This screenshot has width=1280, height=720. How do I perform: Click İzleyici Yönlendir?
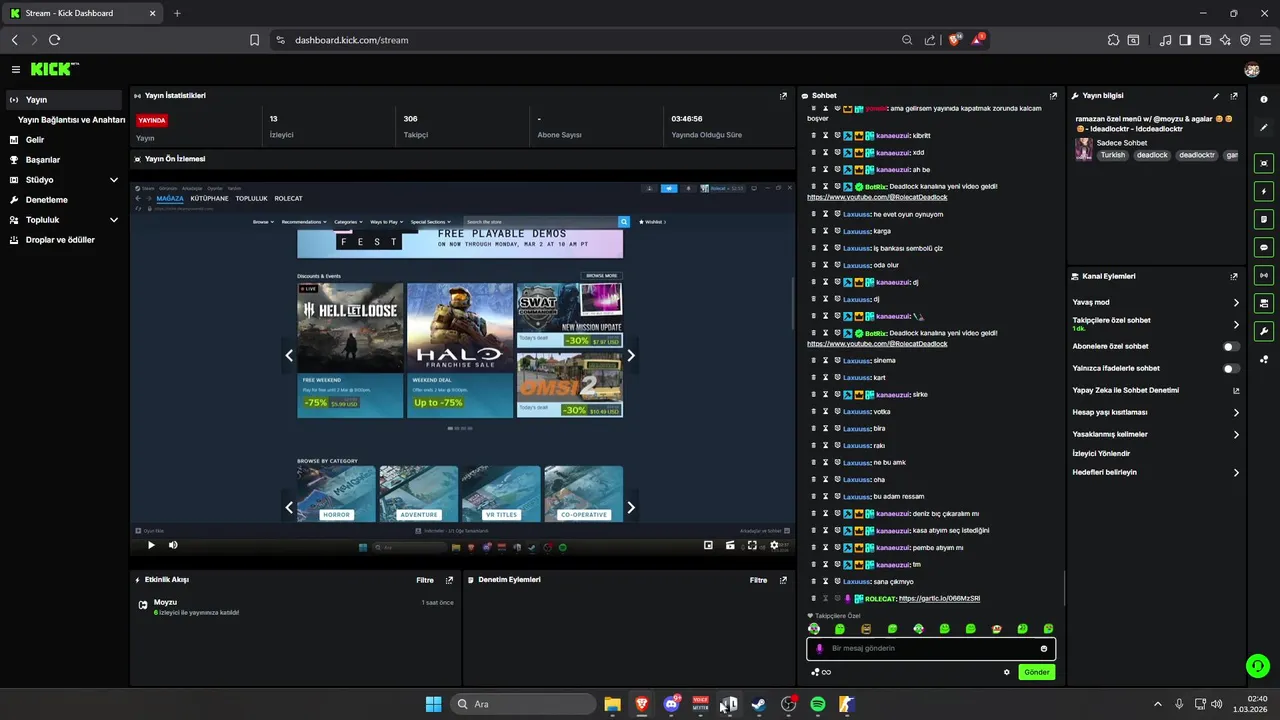pos(1101,453)
